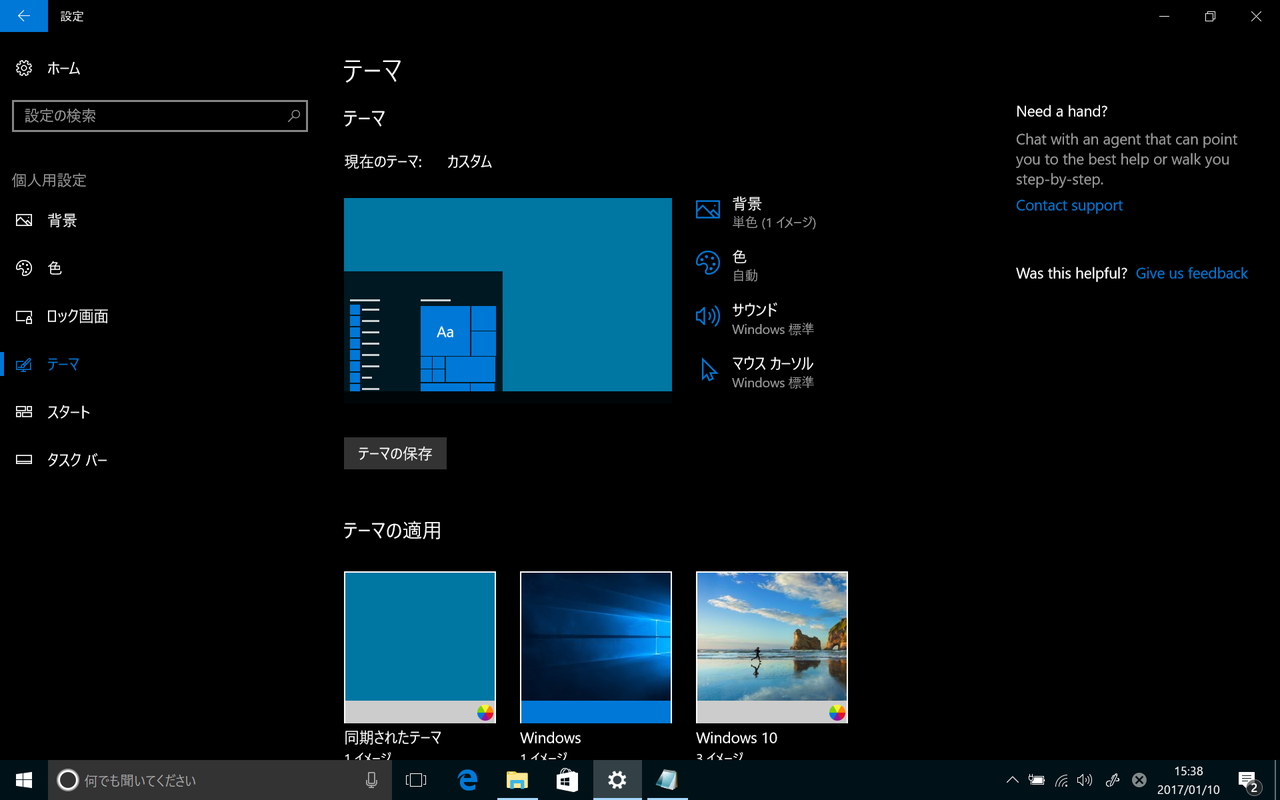Apply the Windows theme thumbnail
The image size is (1280, 800).
point(596,647)
